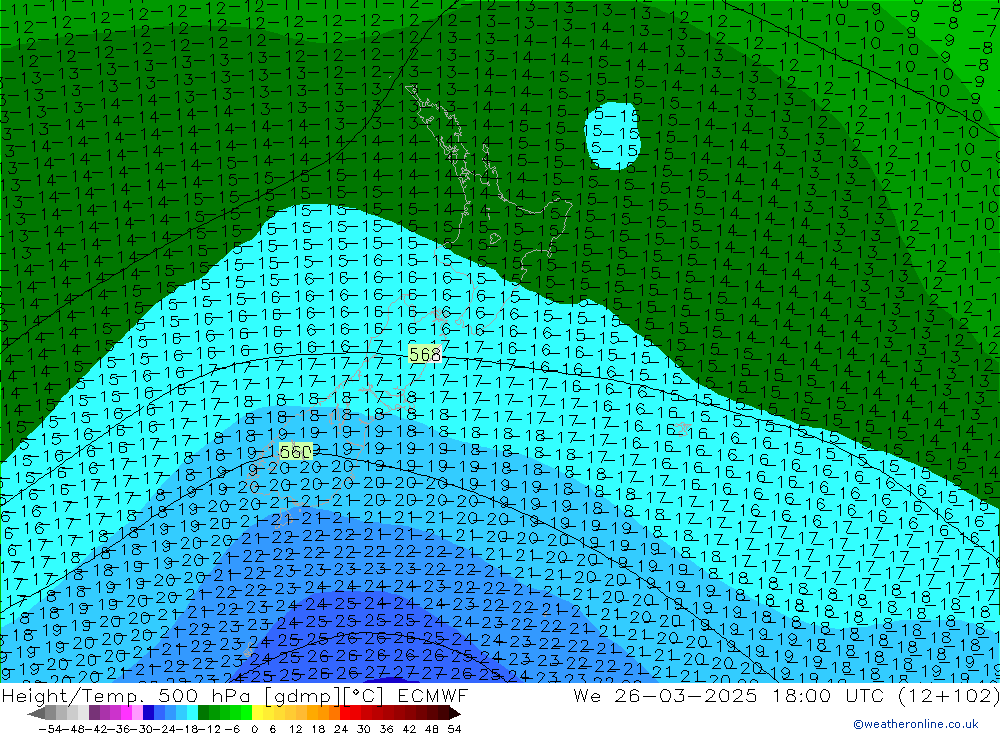Viewport: 1000px width, 733px height.
Task: Open the weatheronline.co.uk copyright link
Action: click(916, 723)
